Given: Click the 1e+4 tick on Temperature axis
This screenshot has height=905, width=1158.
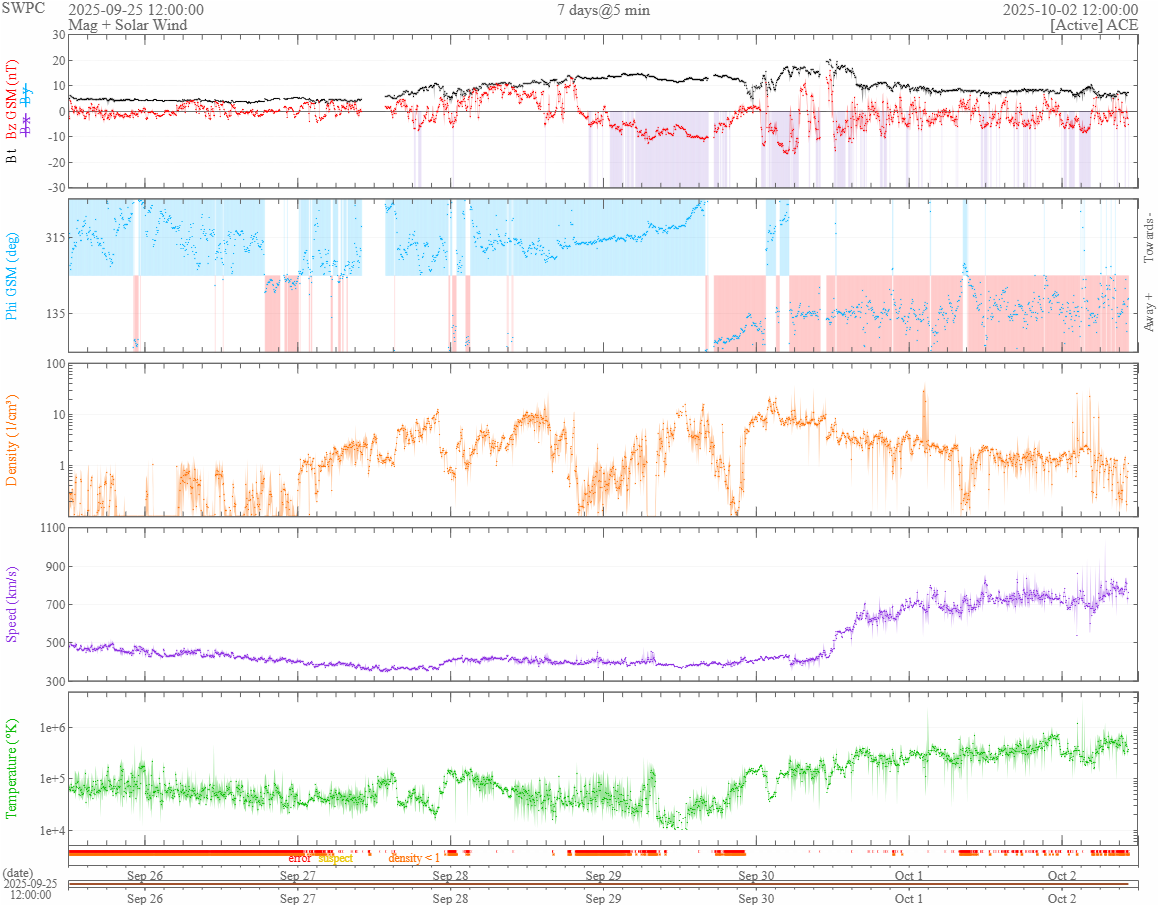Looking at the screenshot, I should tap(52, 830).
